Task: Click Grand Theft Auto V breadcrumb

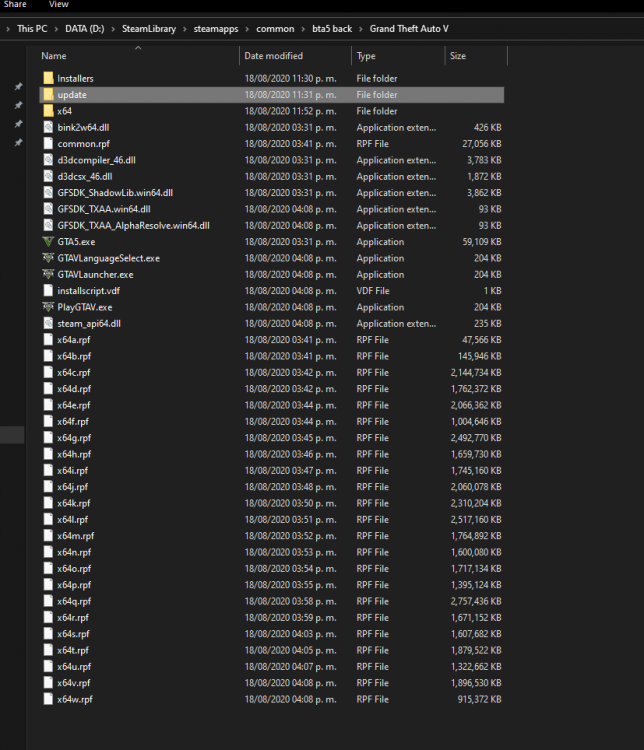Action: coord(409,29)
